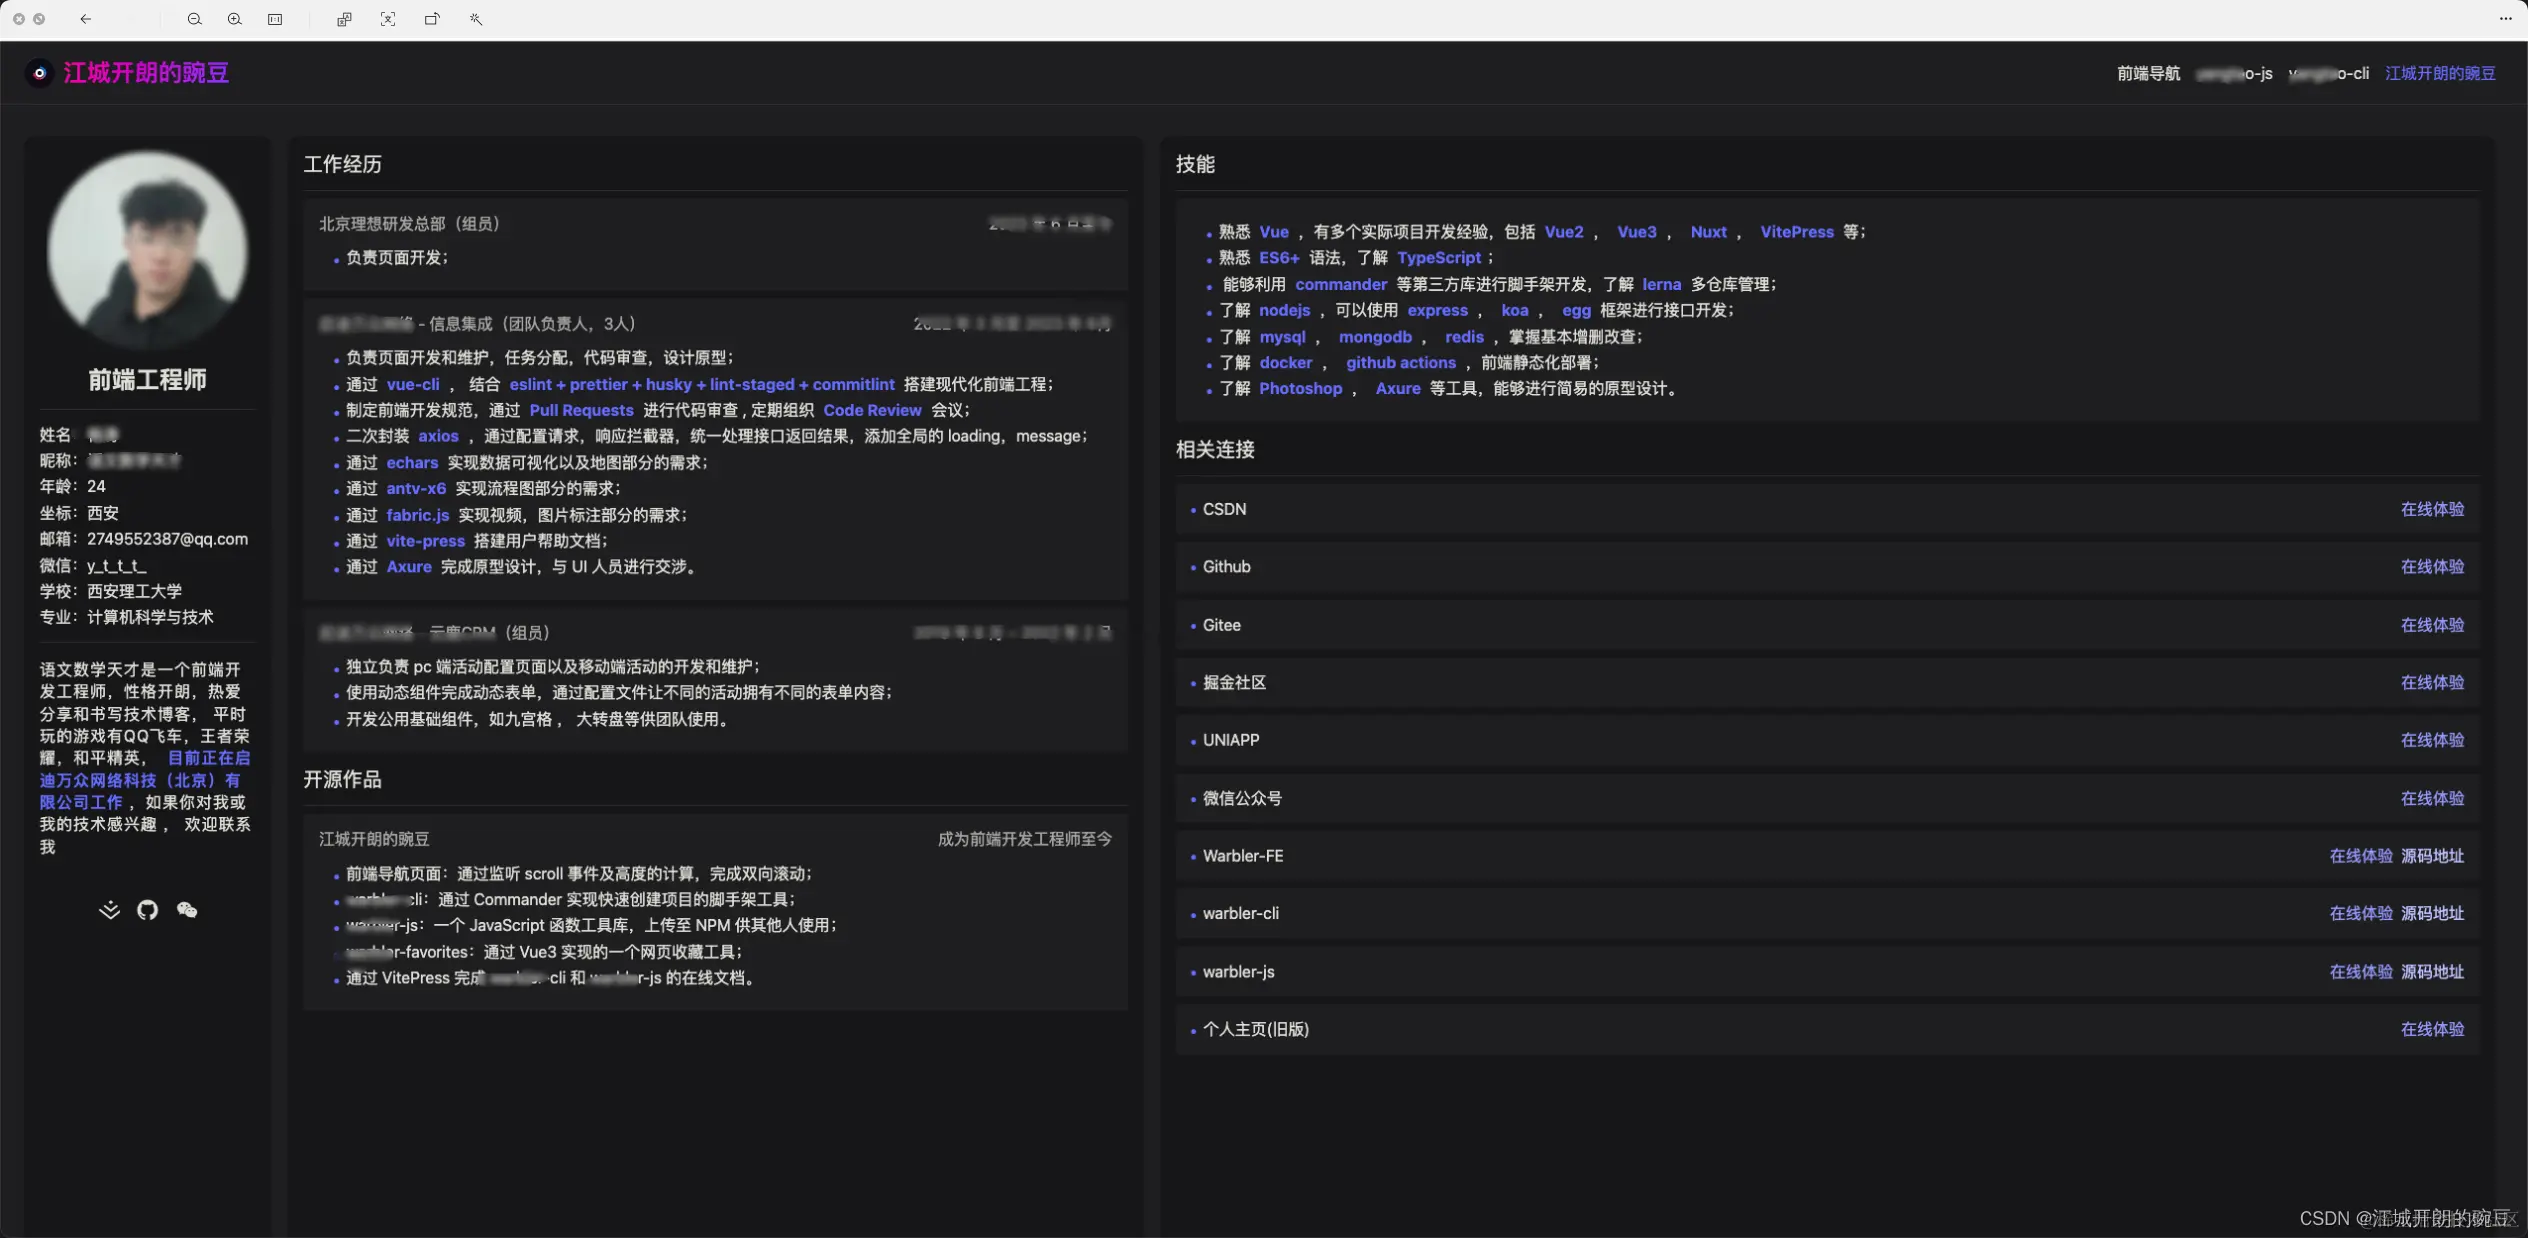Screen dimensions: 2528x1238
Task: Zoom out with the magnifier minus icon
Action: (x=195, y=19)
